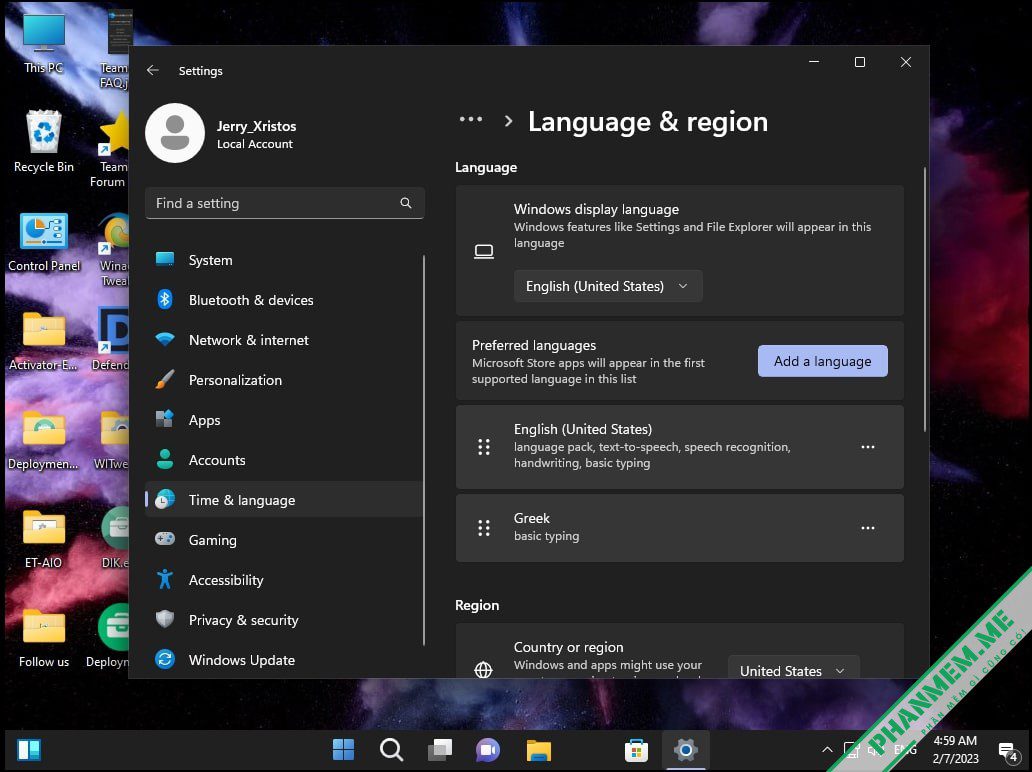Go to Bluetooth & devices settings
The image size is (1032, 772).
pos(284,300)
